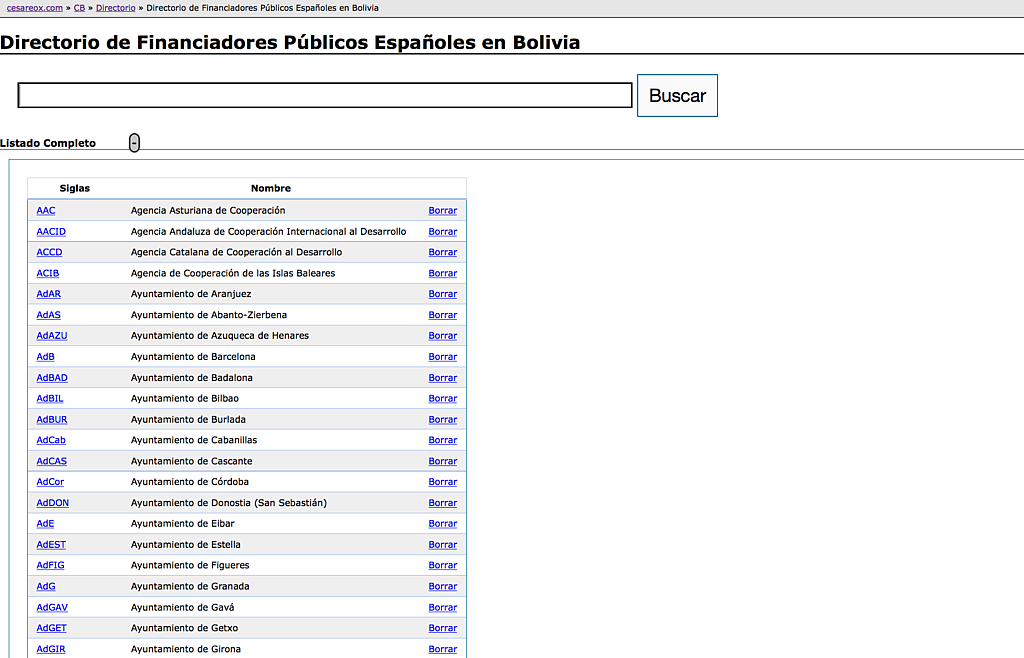Open the AdEST entry link
The width and height of the screenshot is (1024, 658).
(51, 544)
